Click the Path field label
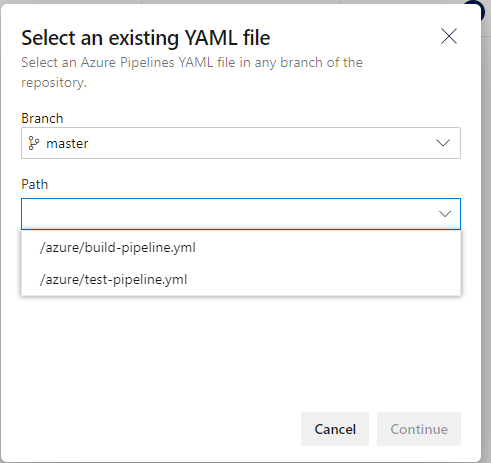Screen dimensions: 491x463 coord(35,184)
